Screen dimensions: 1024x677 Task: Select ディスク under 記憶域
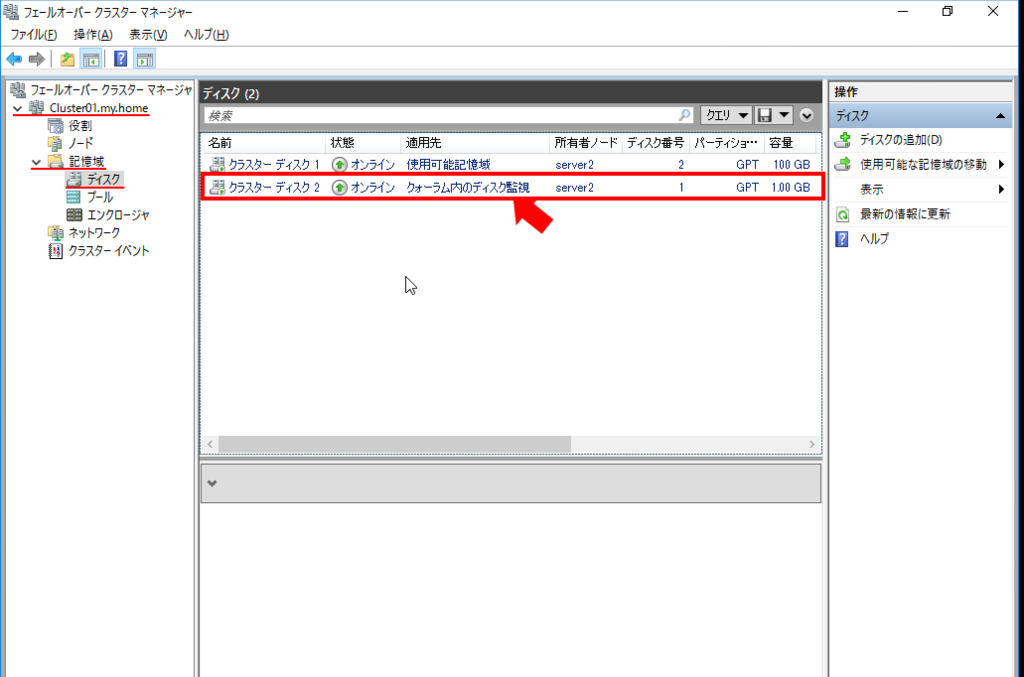(104, 179)
